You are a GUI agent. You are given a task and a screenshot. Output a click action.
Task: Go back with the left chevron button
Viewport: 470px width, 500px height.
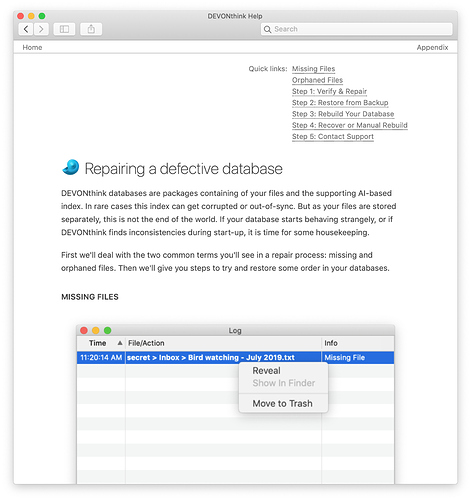pos(26,29)
